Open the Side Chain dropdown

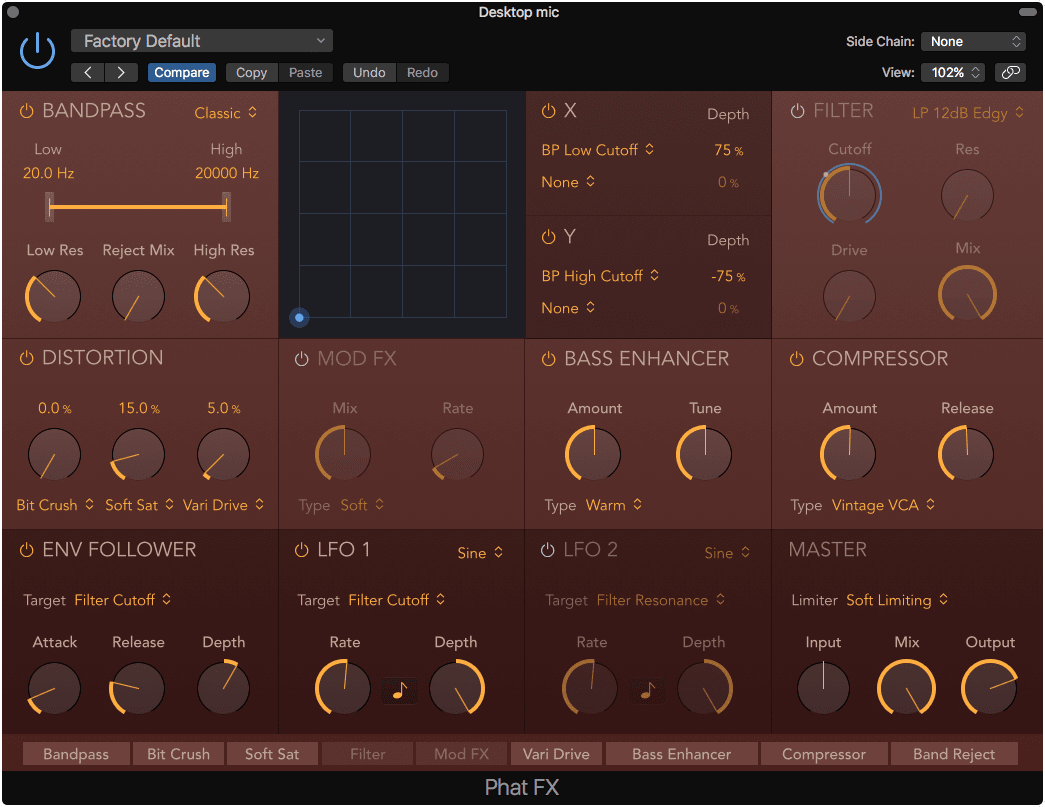click(973, 42)
